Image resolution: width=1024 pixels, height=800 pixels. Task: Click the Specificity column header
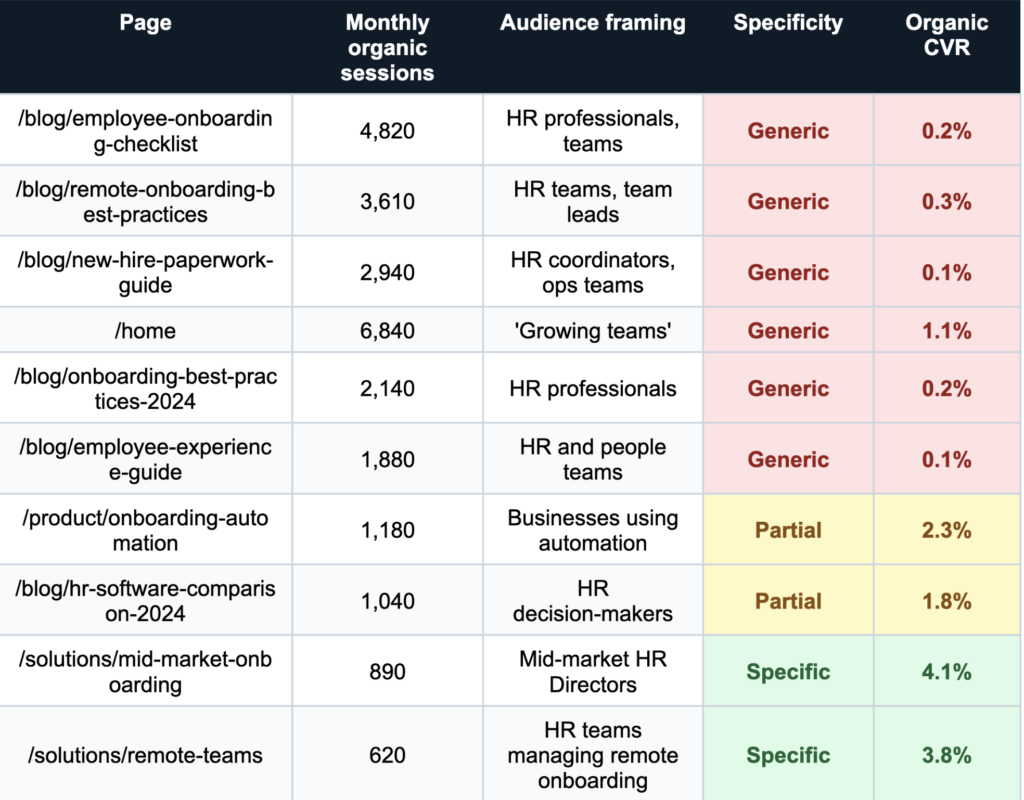tap(788, 23)
